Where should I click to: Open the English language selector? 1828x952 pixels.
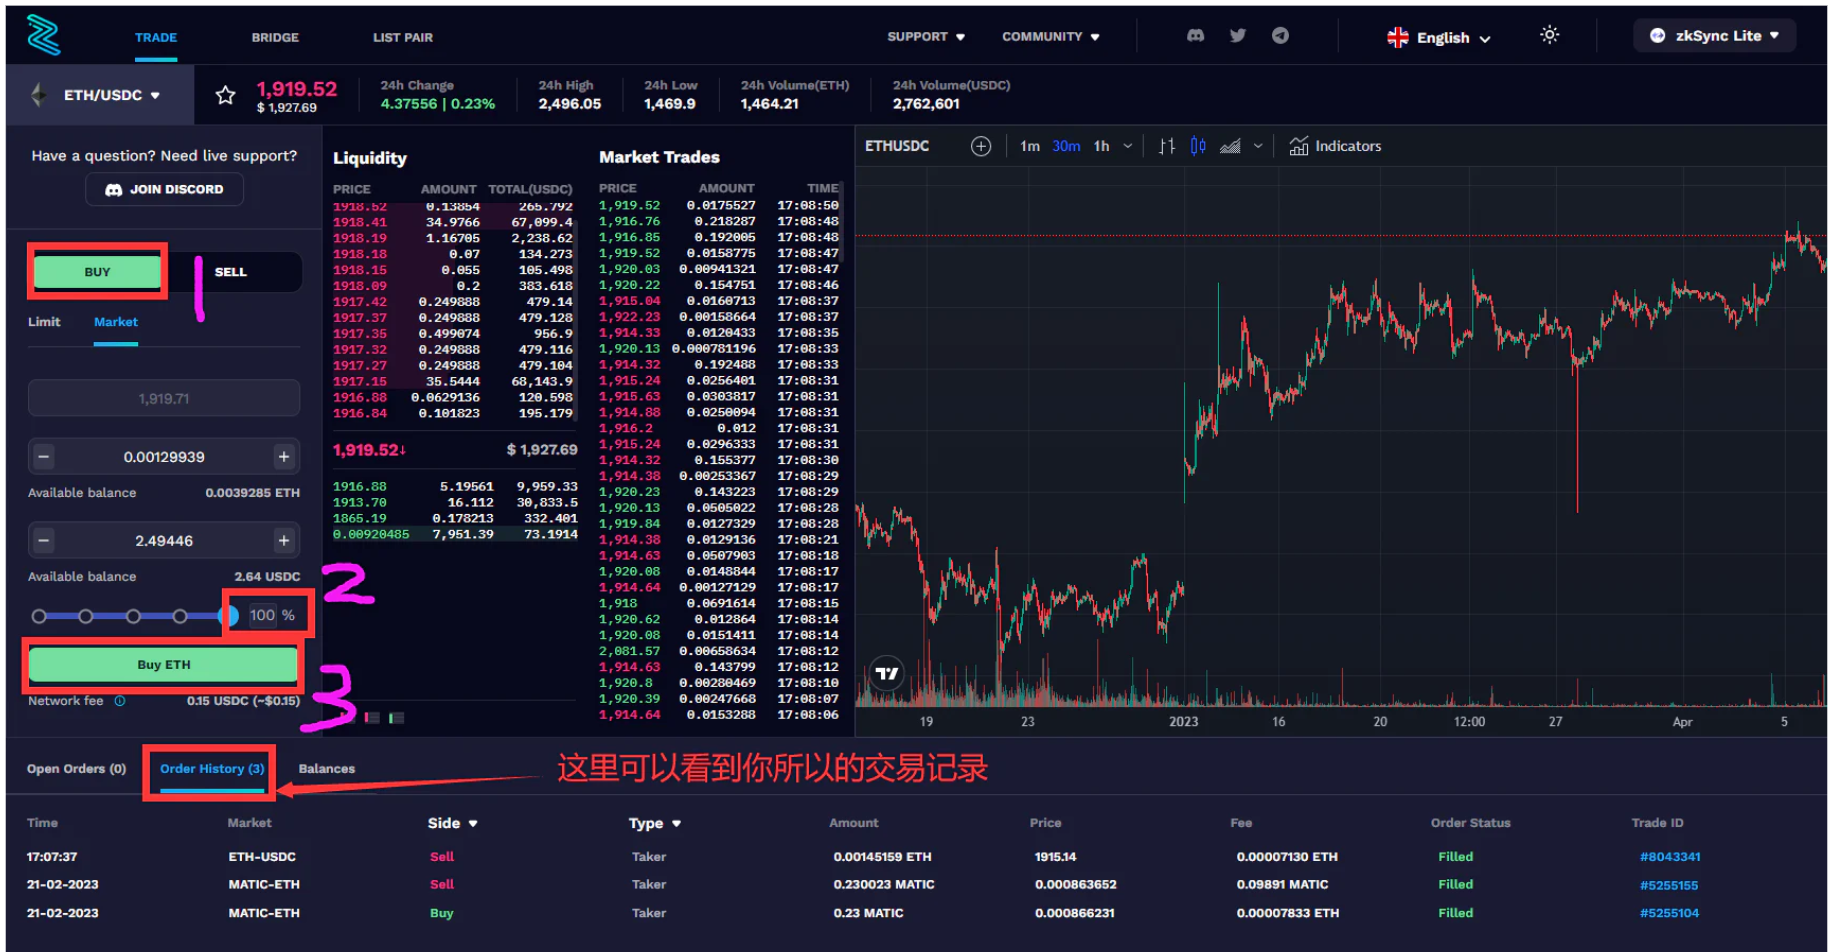(1439, 38)
